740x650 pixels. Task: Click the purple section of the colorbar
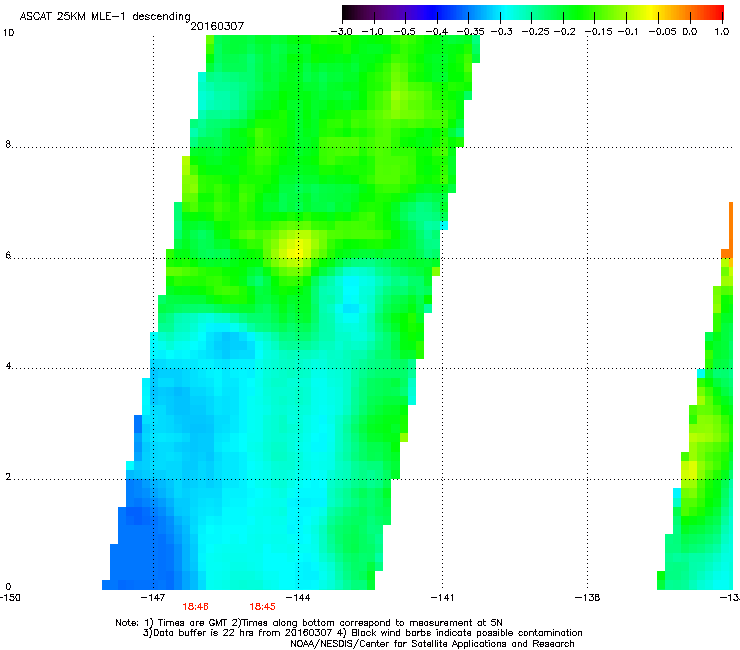tap(396, 12)
